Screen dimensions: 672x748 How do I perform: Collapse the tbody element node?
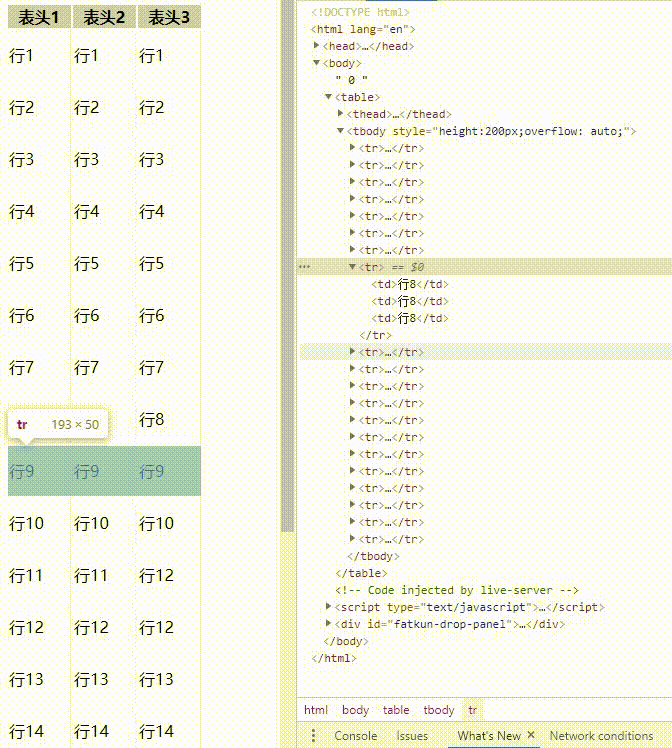pos(340,130)
